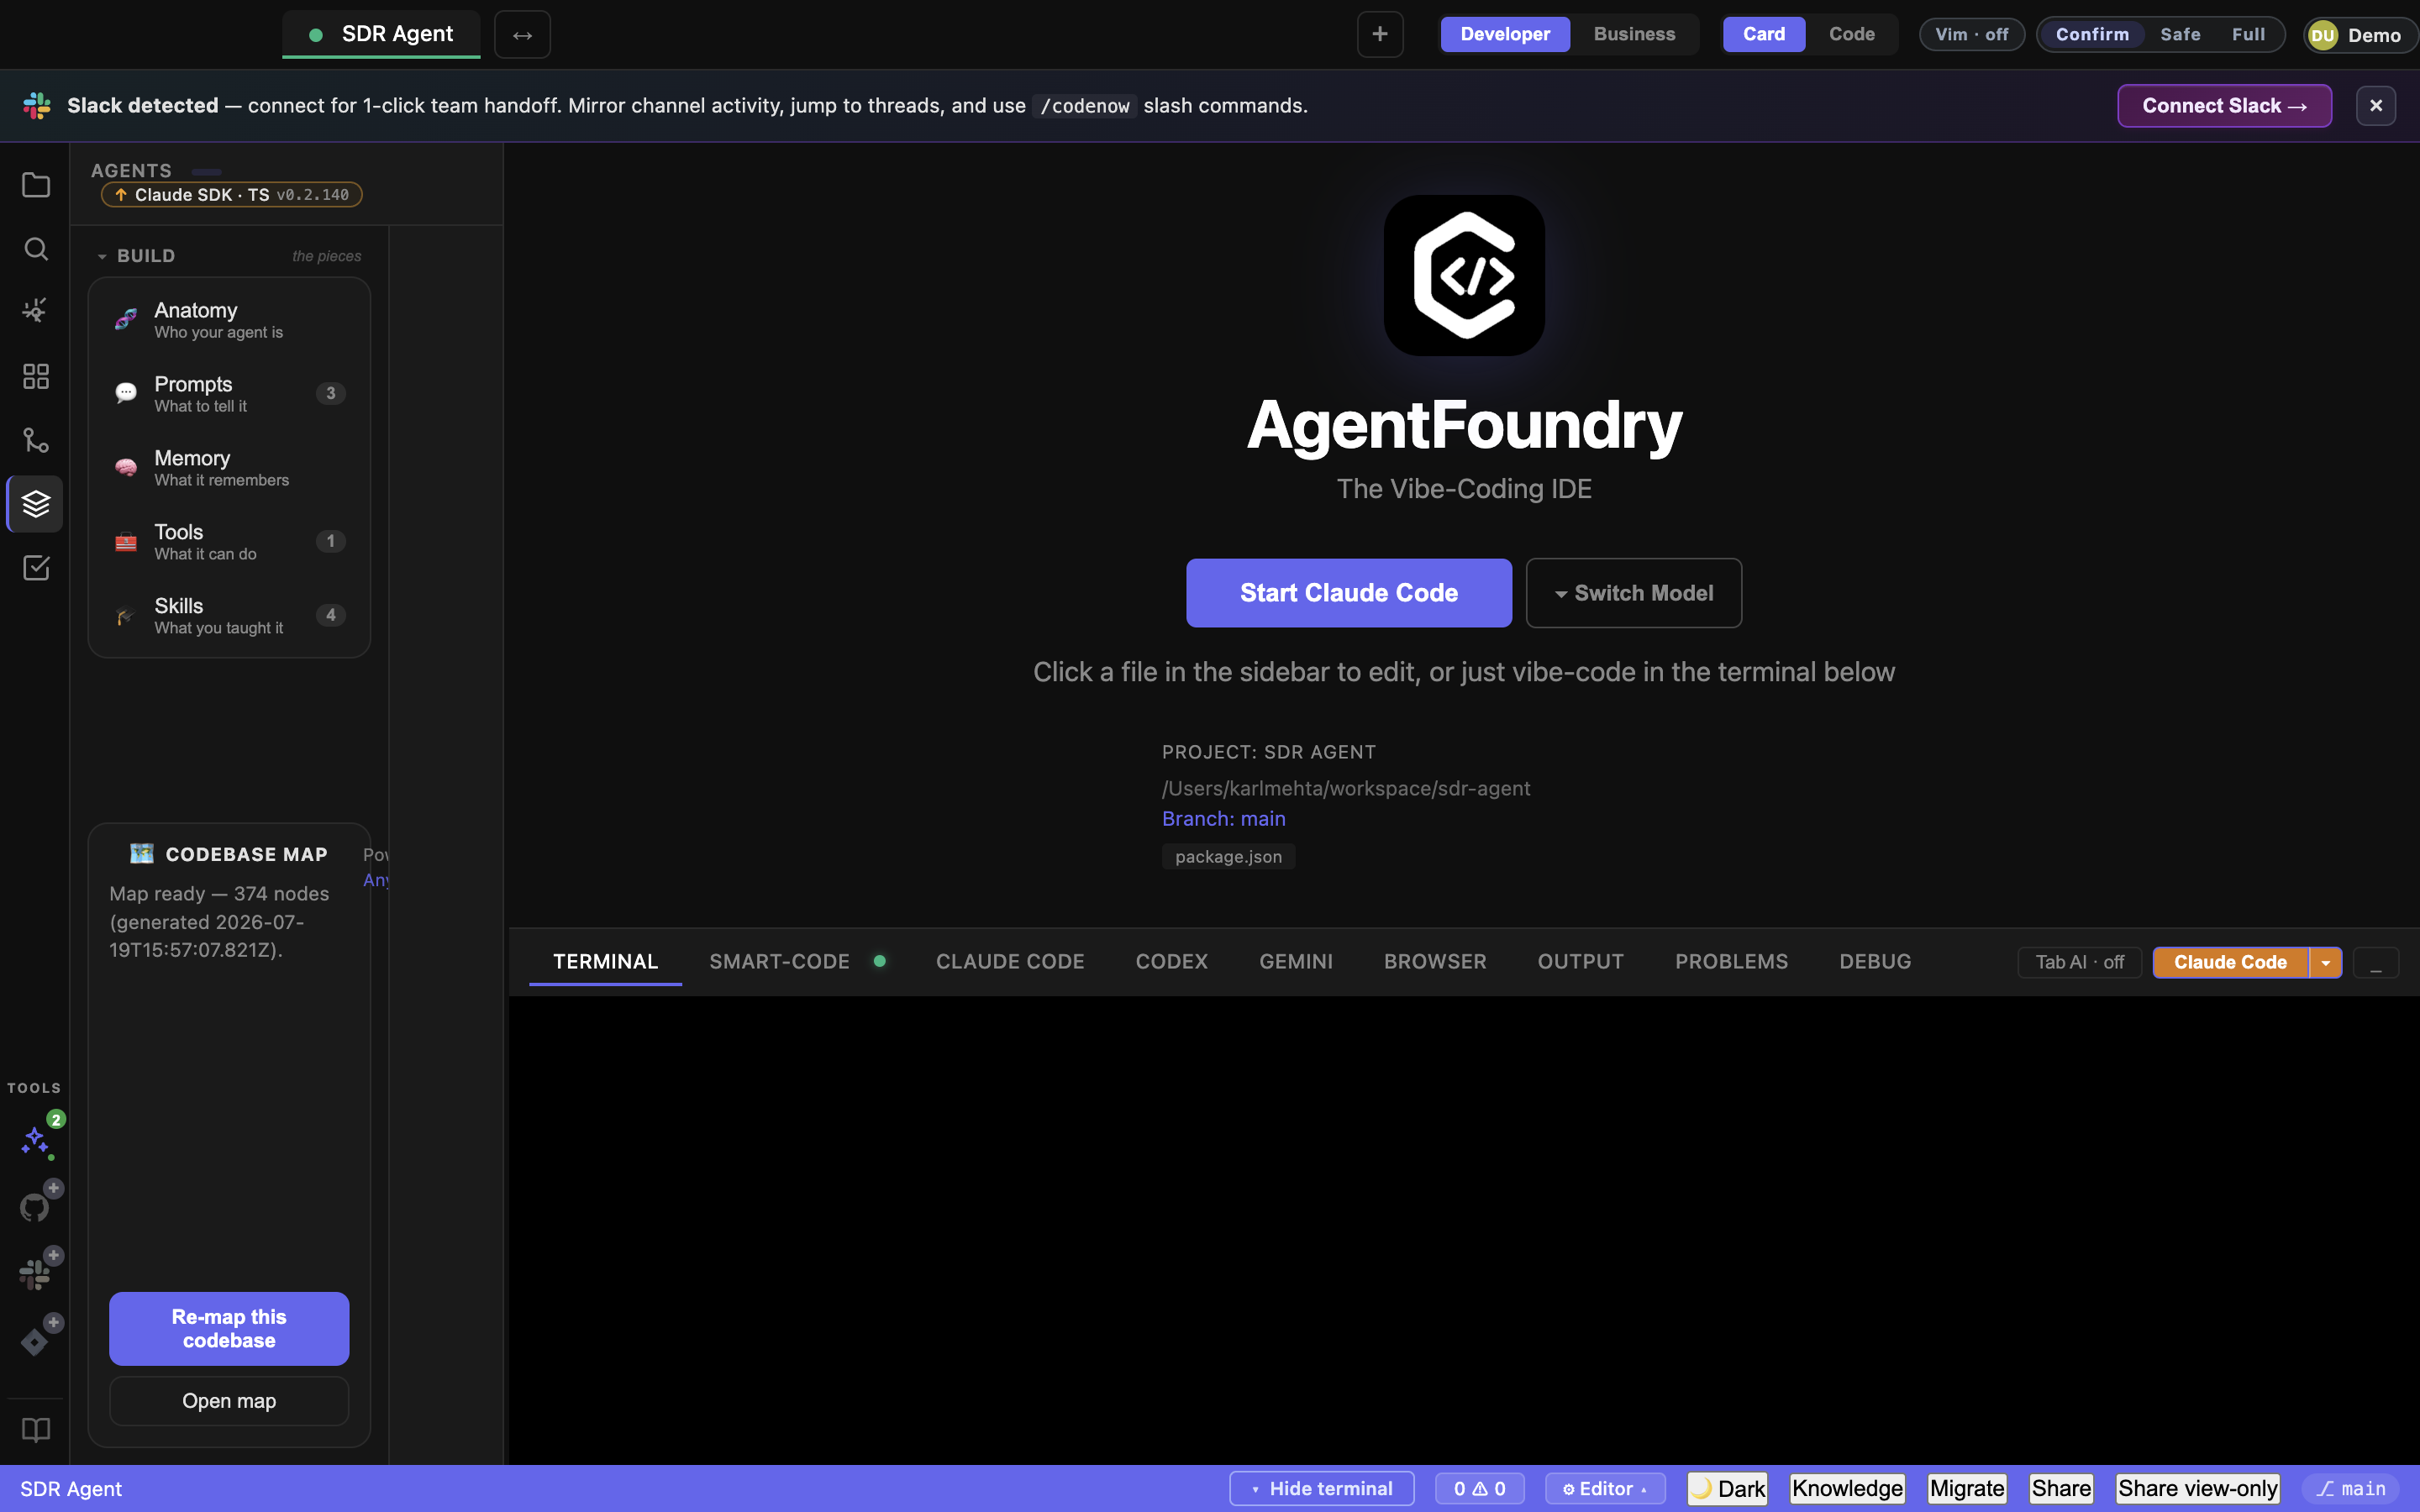Open the AI sparkles tool with badge 2
The image size is (2420, 1512).
click(x=36, y=1140)
